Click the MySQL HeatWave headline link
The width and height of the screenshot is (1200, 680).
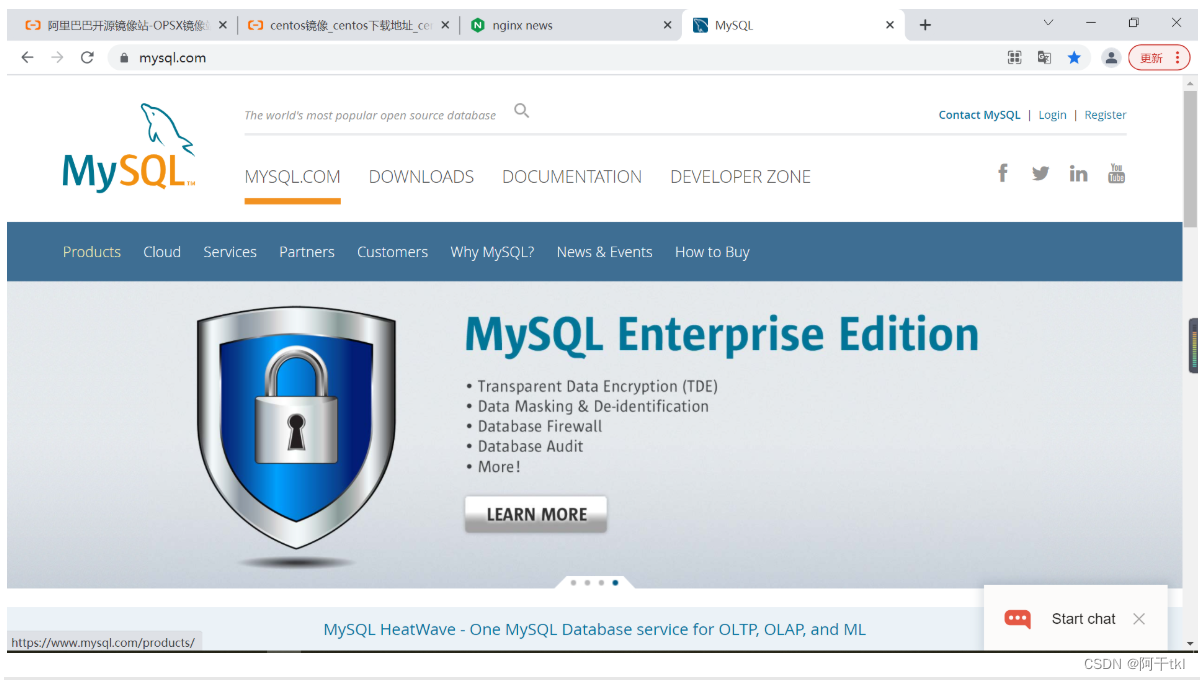coord(594,629)
